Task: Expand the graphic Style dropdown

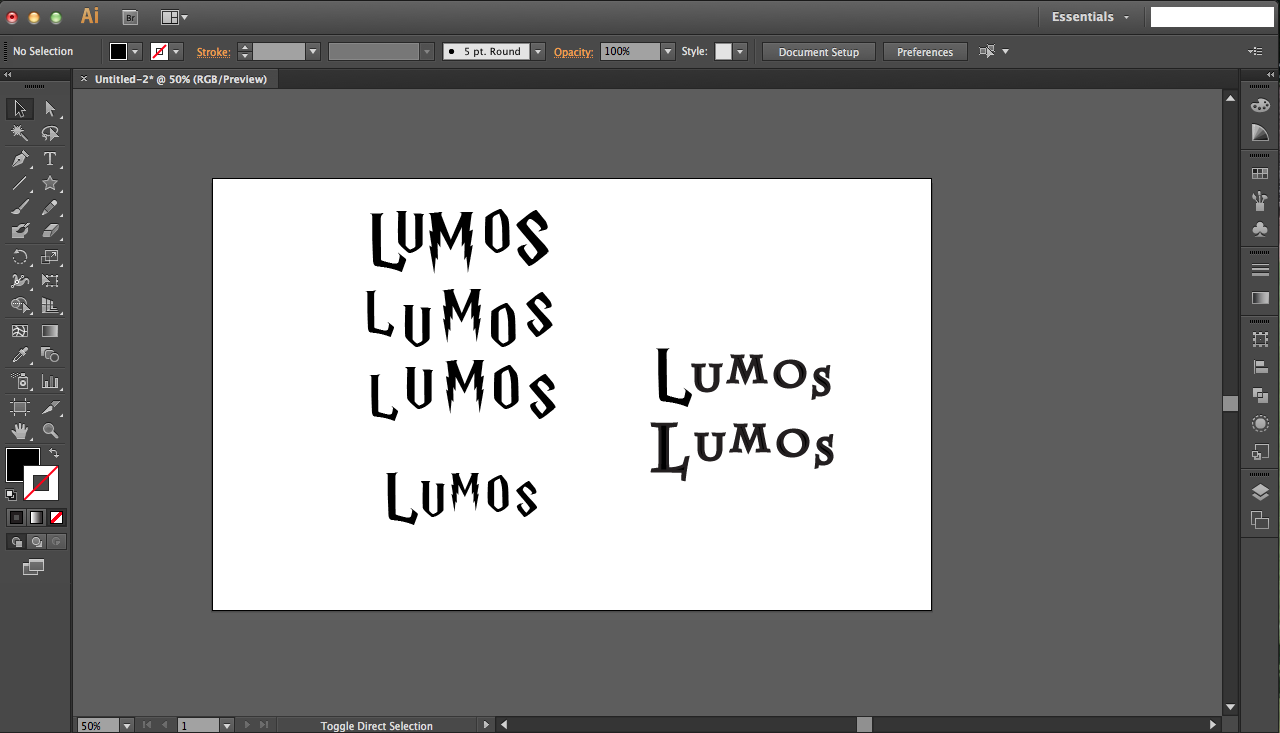Action: click(x=741, y=51)
